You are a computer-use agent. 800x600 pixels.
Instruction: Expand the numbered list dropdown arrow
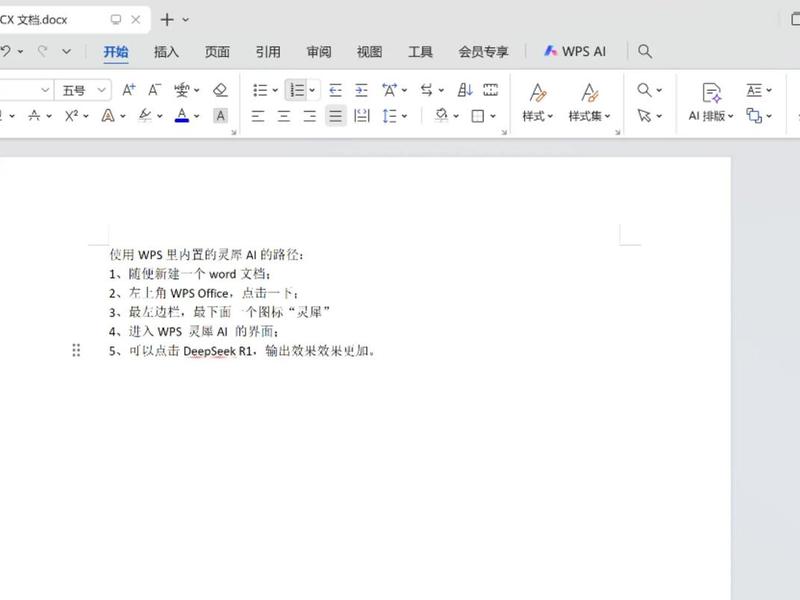[312, 90]
